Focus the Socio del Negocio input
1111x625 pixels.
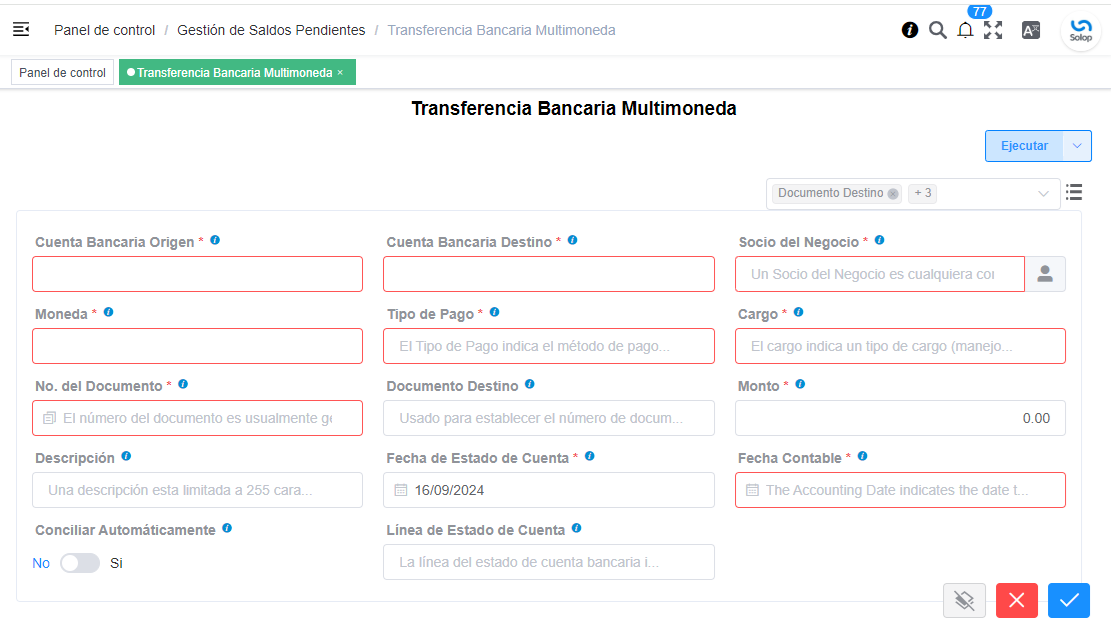(879, 274)
